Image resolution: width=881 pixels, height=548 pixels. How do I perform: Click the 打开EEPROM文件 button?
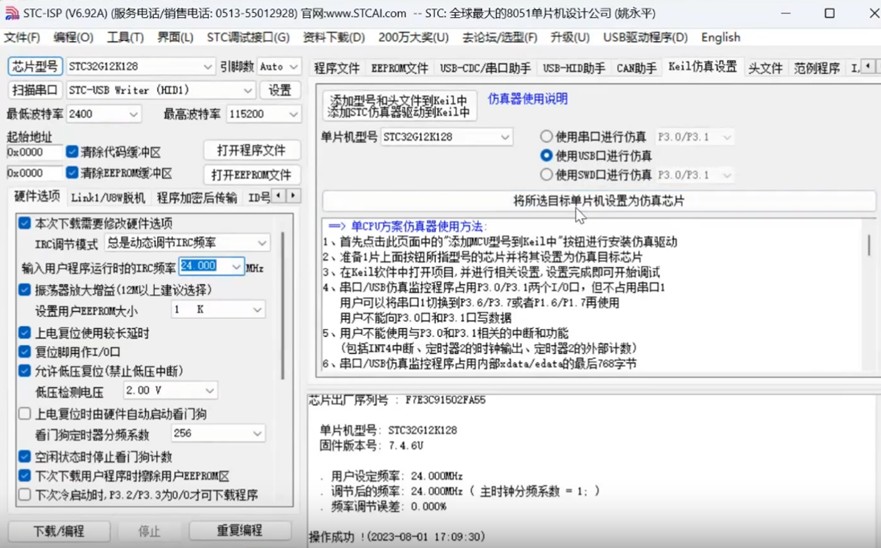click(x=251, y=175)
